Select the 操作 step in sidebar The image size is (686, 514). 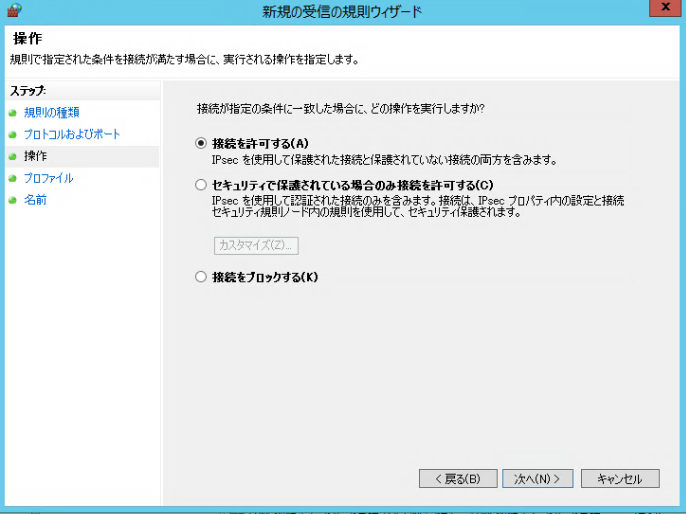tap(35, 156)
